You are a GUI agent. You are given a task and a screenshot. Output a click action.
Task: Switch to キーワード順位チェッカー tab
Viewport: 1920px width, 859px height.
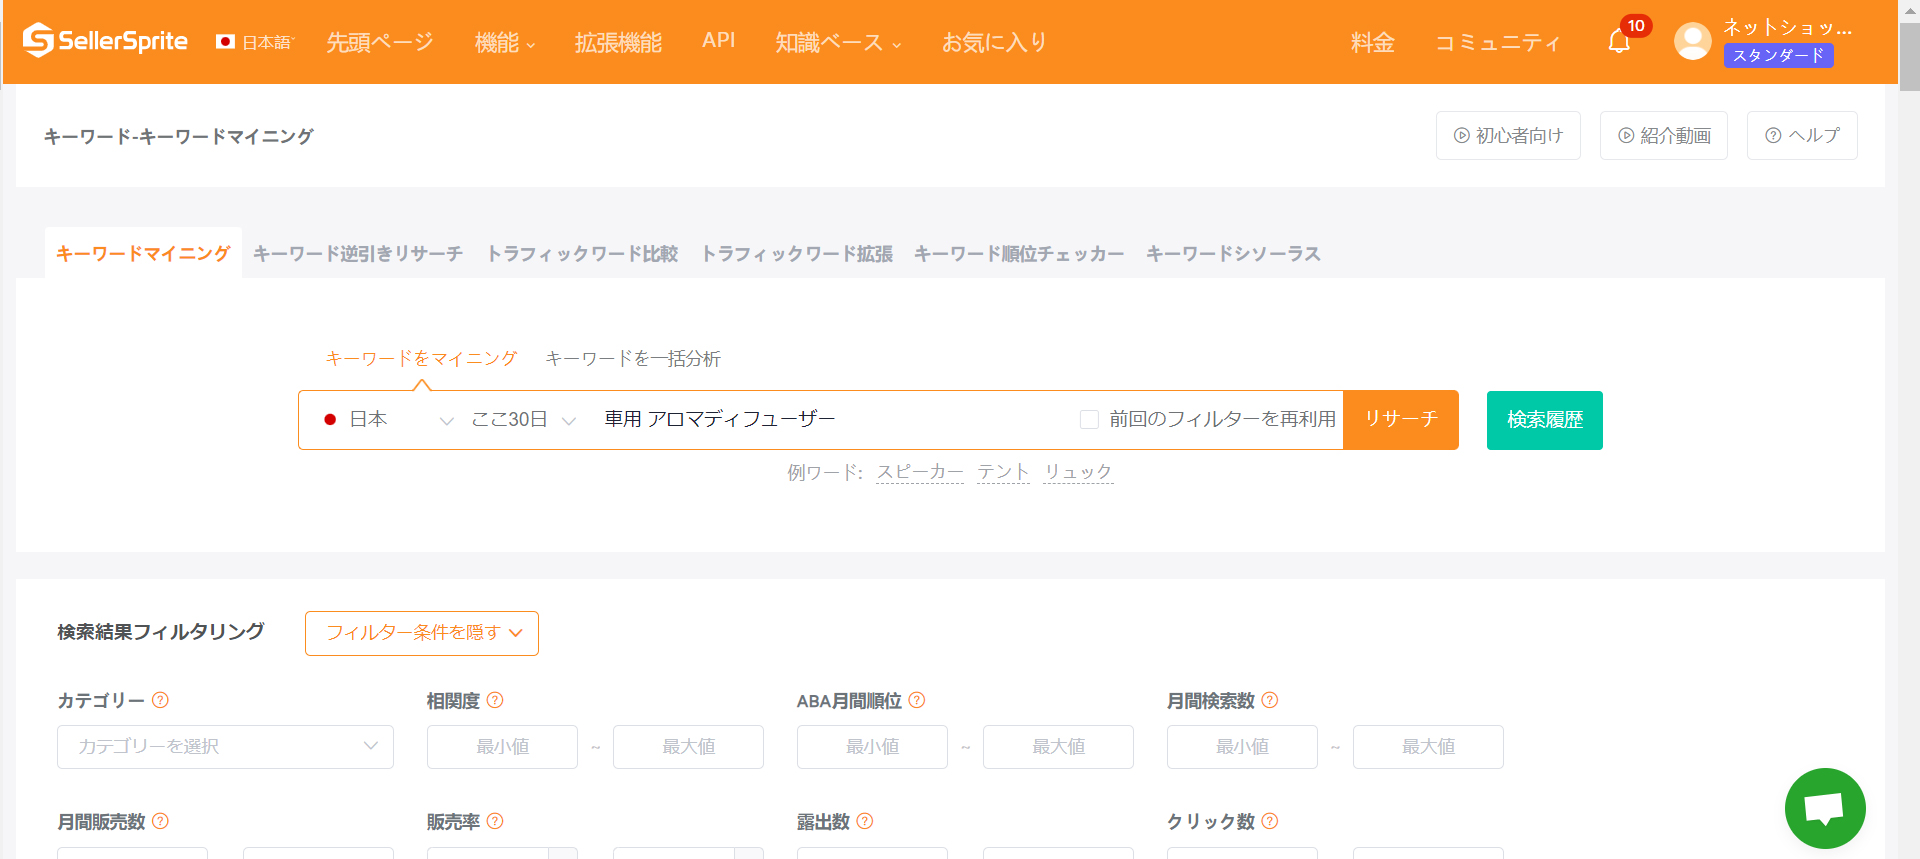click(x=1019, y=253)
